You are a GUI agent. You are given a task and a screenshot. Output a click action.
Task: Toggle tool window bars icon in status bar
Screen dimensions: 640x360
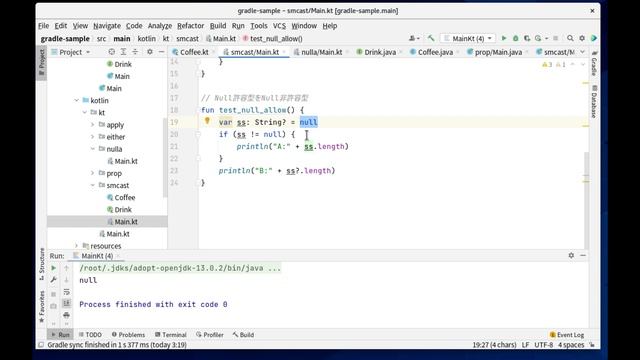pos(41,345)
